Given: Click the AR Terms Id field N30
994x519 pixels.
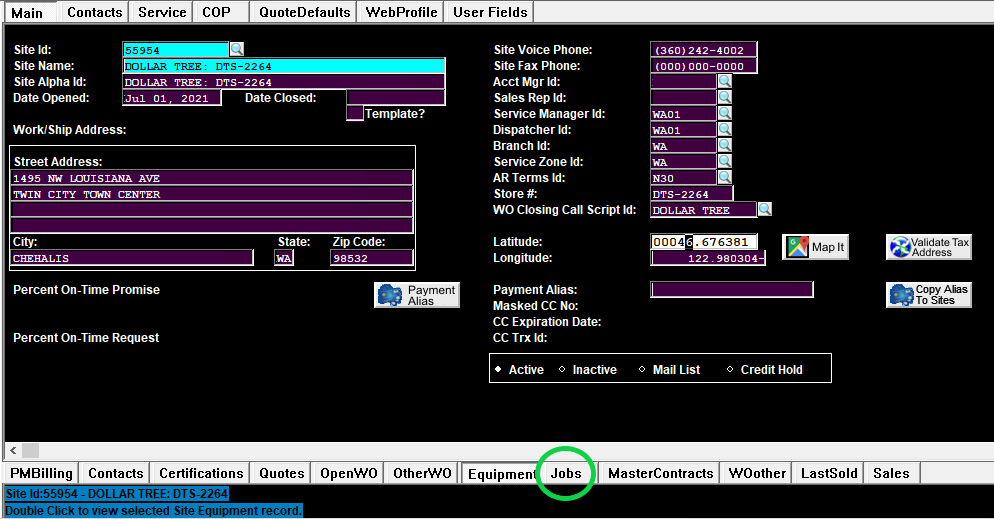Looking at the screenshot, I should click(683, 178).
